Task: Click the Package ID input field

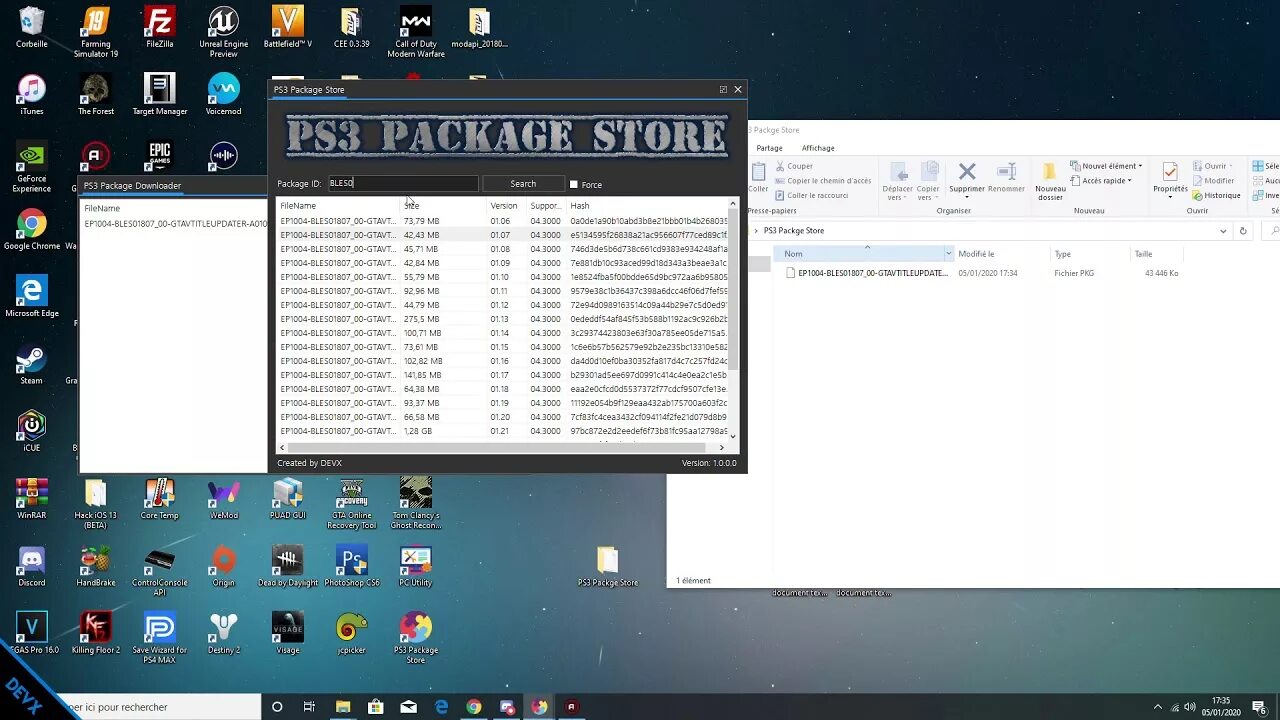Action: click(x=402, y=184)
